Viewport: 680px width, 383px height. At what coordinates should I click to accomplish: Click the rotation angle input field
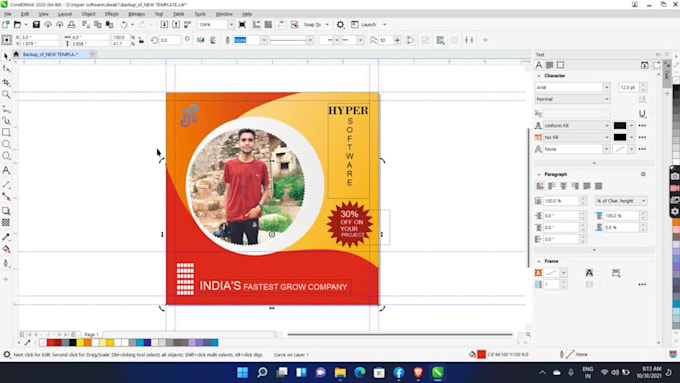tap(170, 40)
